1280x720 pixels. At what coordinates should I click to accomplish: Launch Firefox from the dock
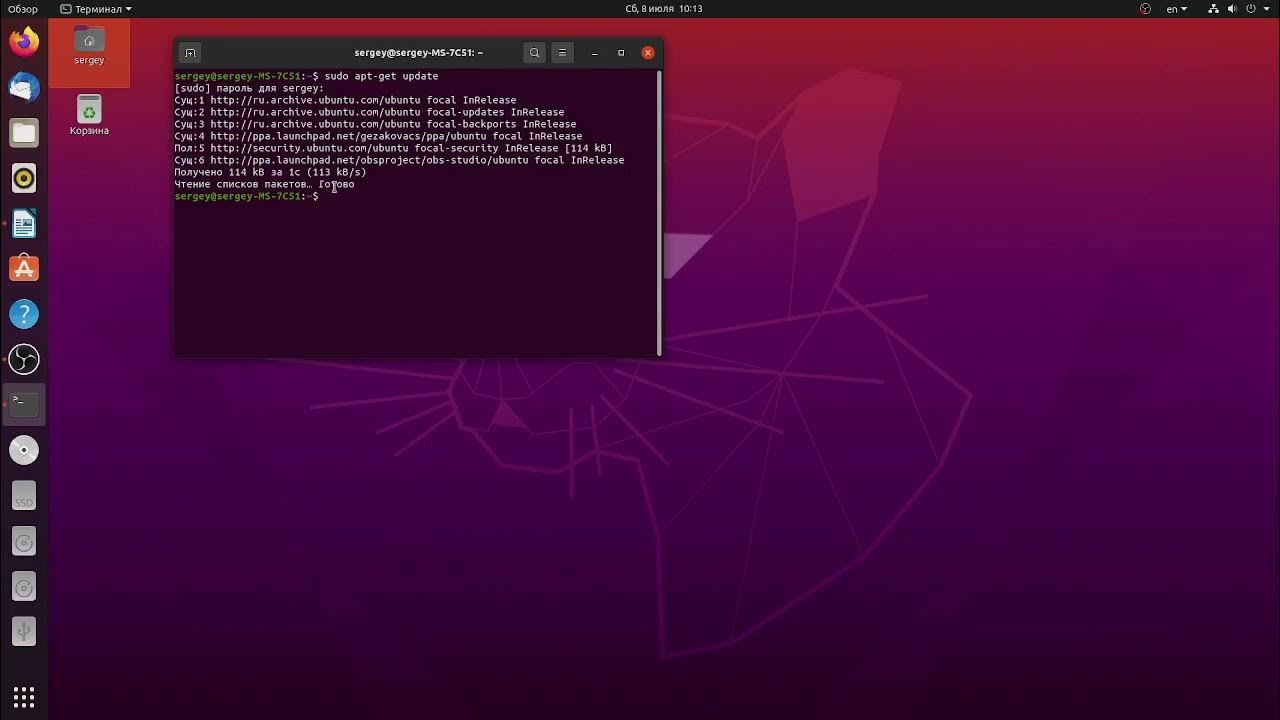click(24, 42)
